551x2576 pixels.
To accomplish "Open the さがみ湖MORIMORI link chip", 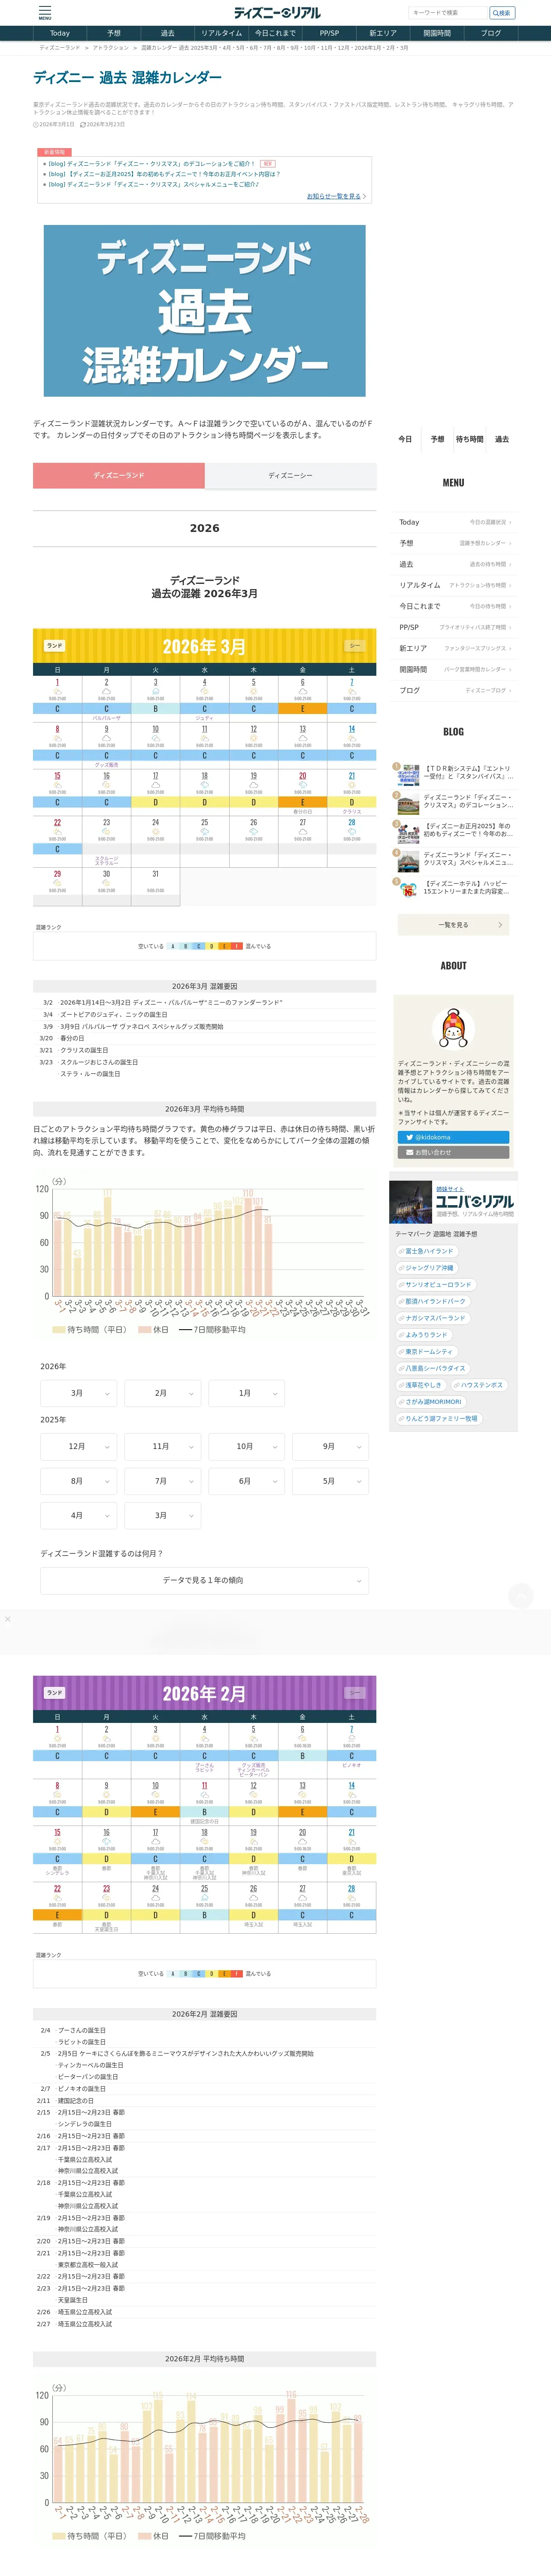I will [431, 1402].
